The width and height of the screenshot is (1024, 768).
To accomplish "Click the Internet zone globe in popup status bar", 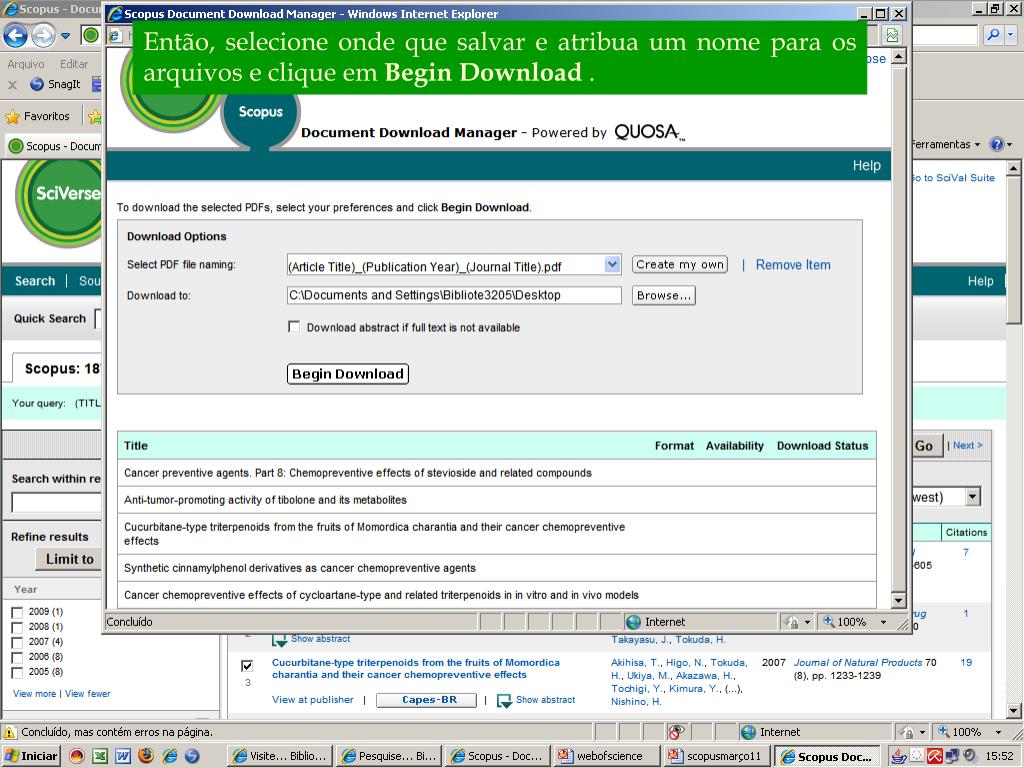I will [x=633, y=622].
